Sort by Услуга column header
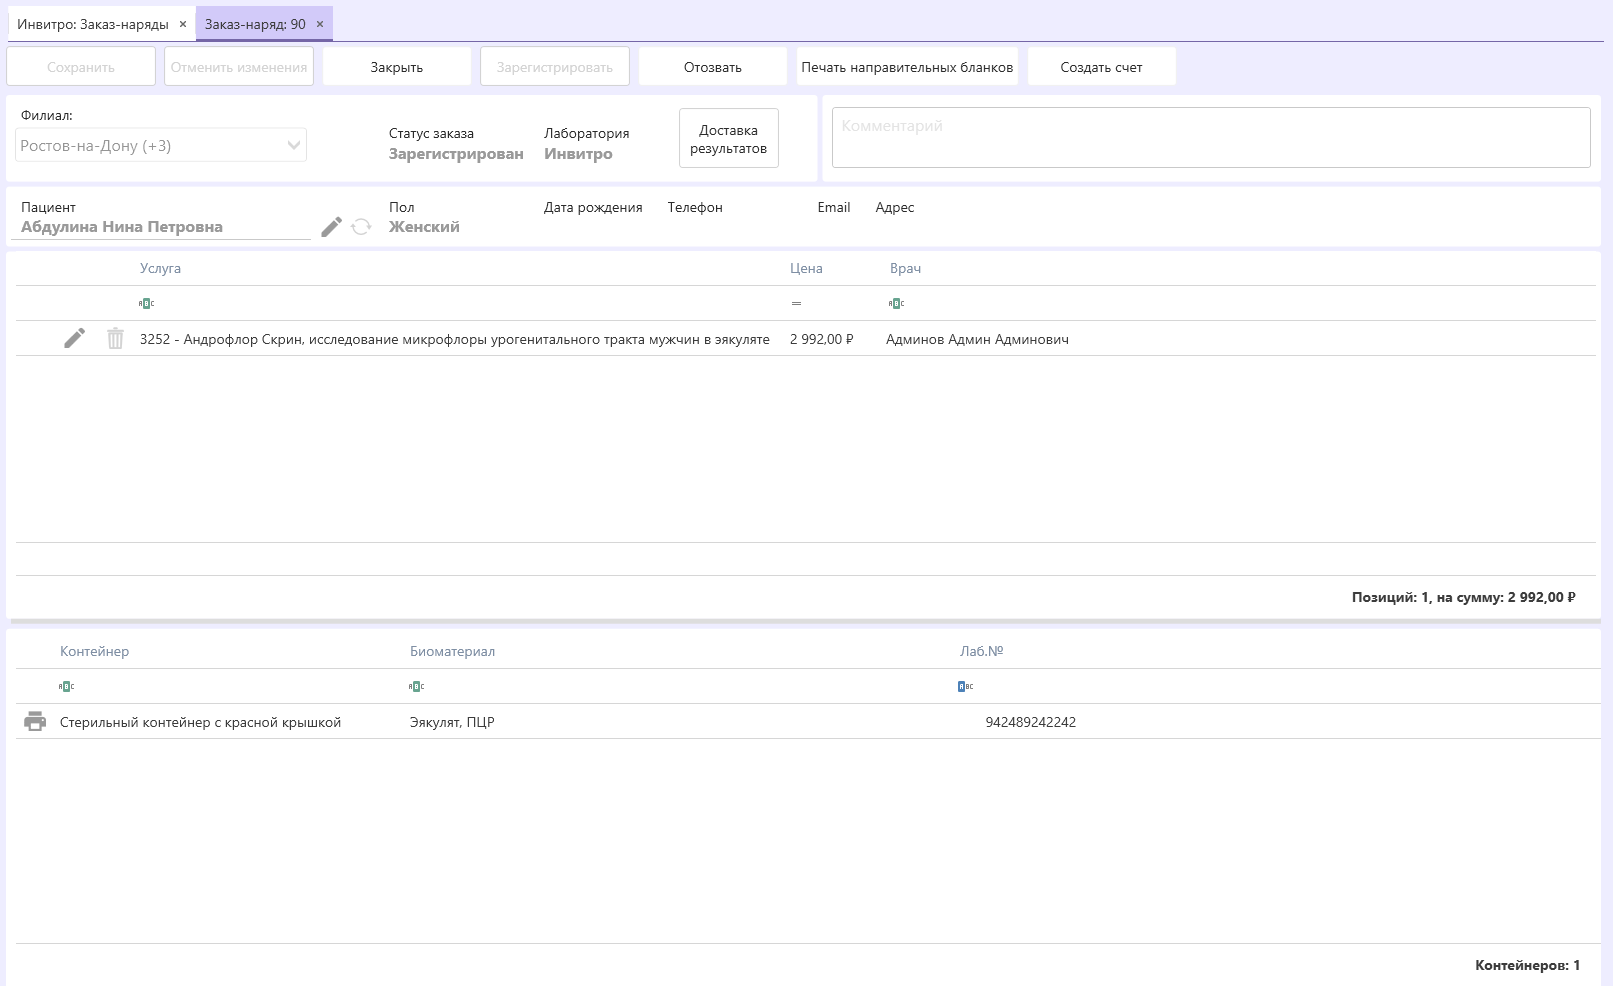 pyautogui.click(x=160, y=268)
